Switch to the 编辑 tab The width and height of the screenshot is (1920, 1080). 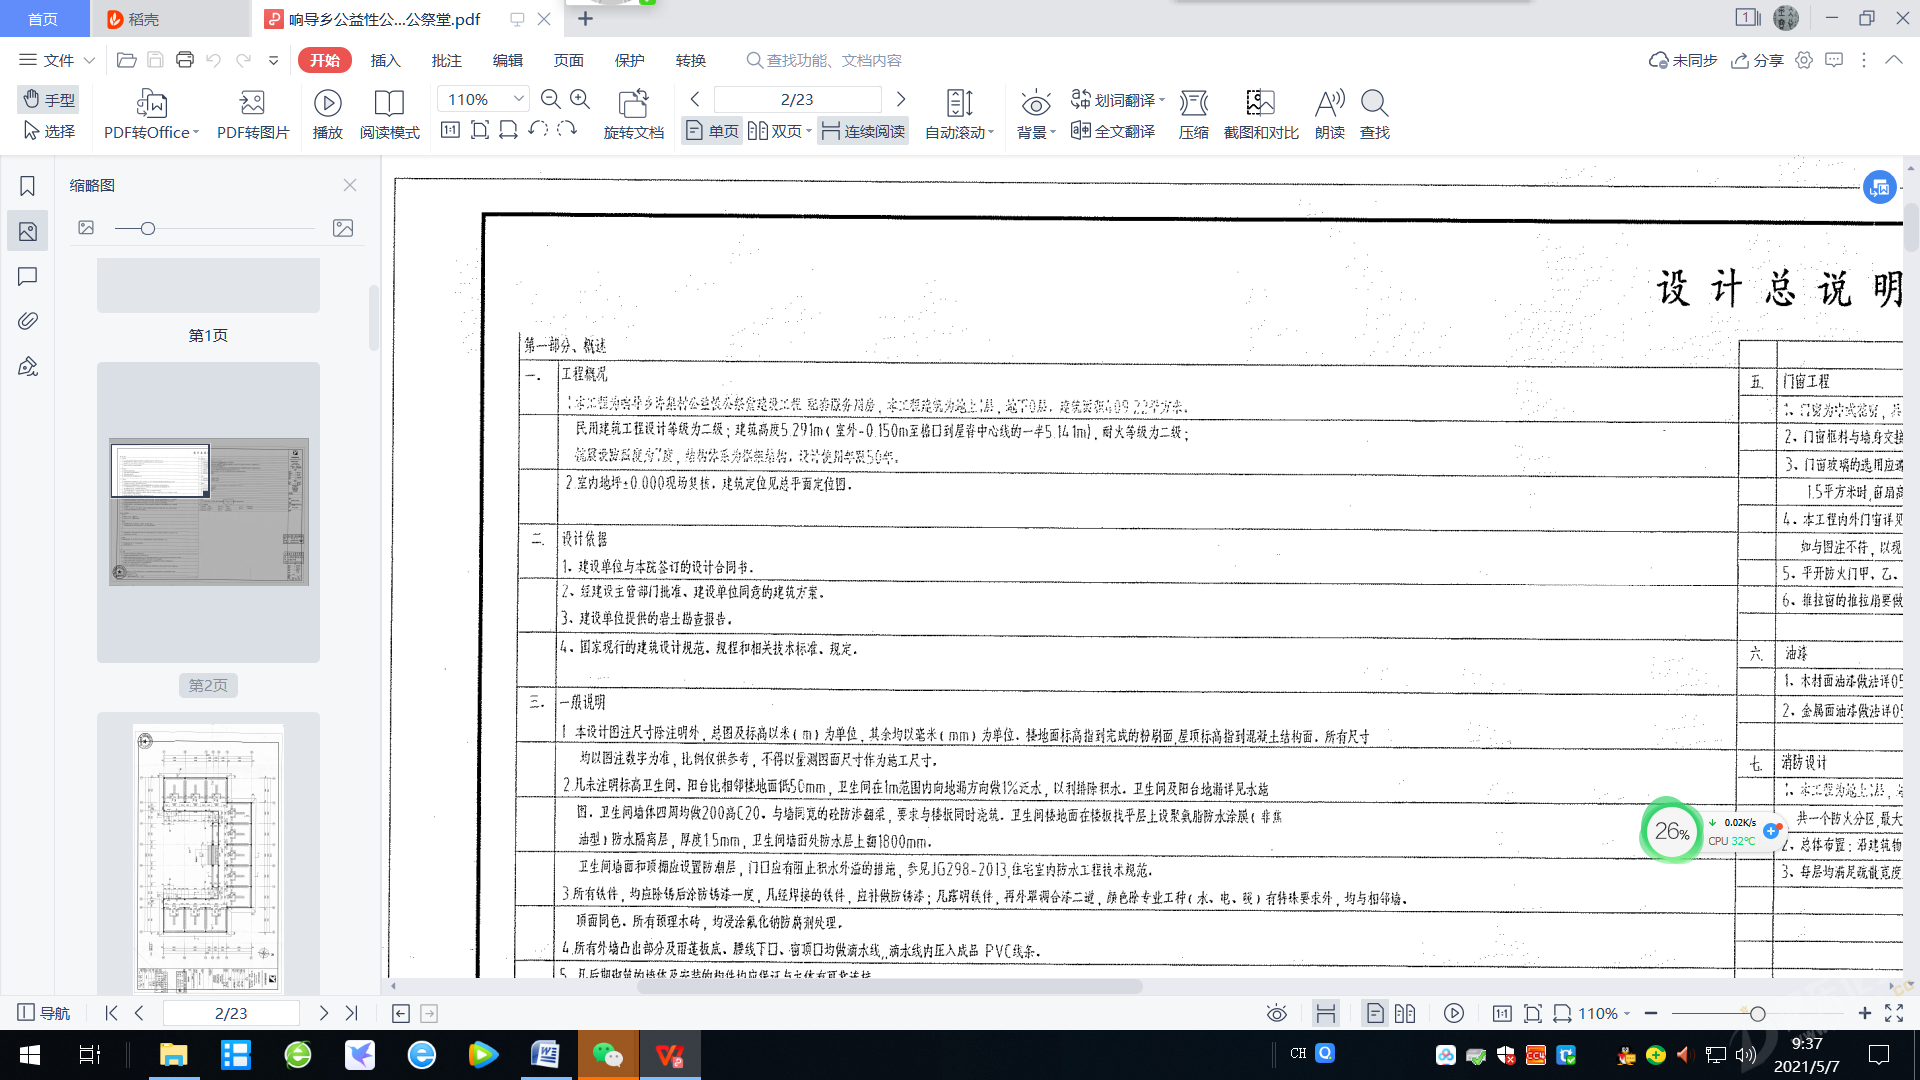tap(507, 60)
